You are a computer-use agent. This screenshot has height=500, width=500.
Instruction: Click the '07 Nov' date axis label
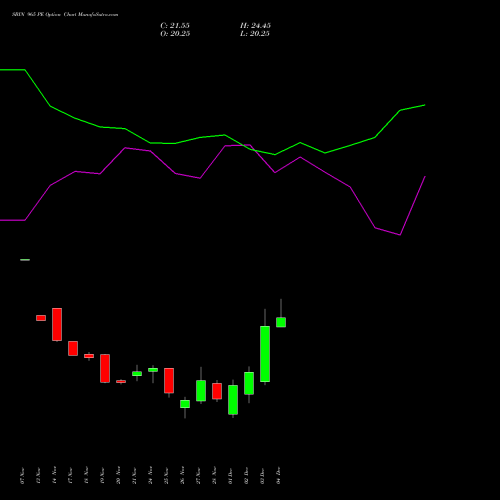coord(22,476)
